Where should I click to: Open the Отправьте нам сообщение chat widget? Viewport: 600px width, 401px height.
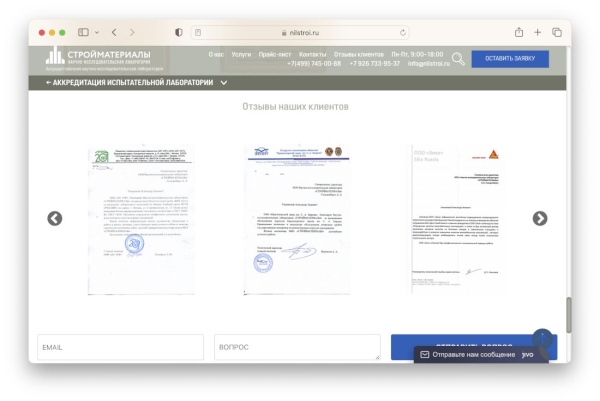click(x=481, y=355)
